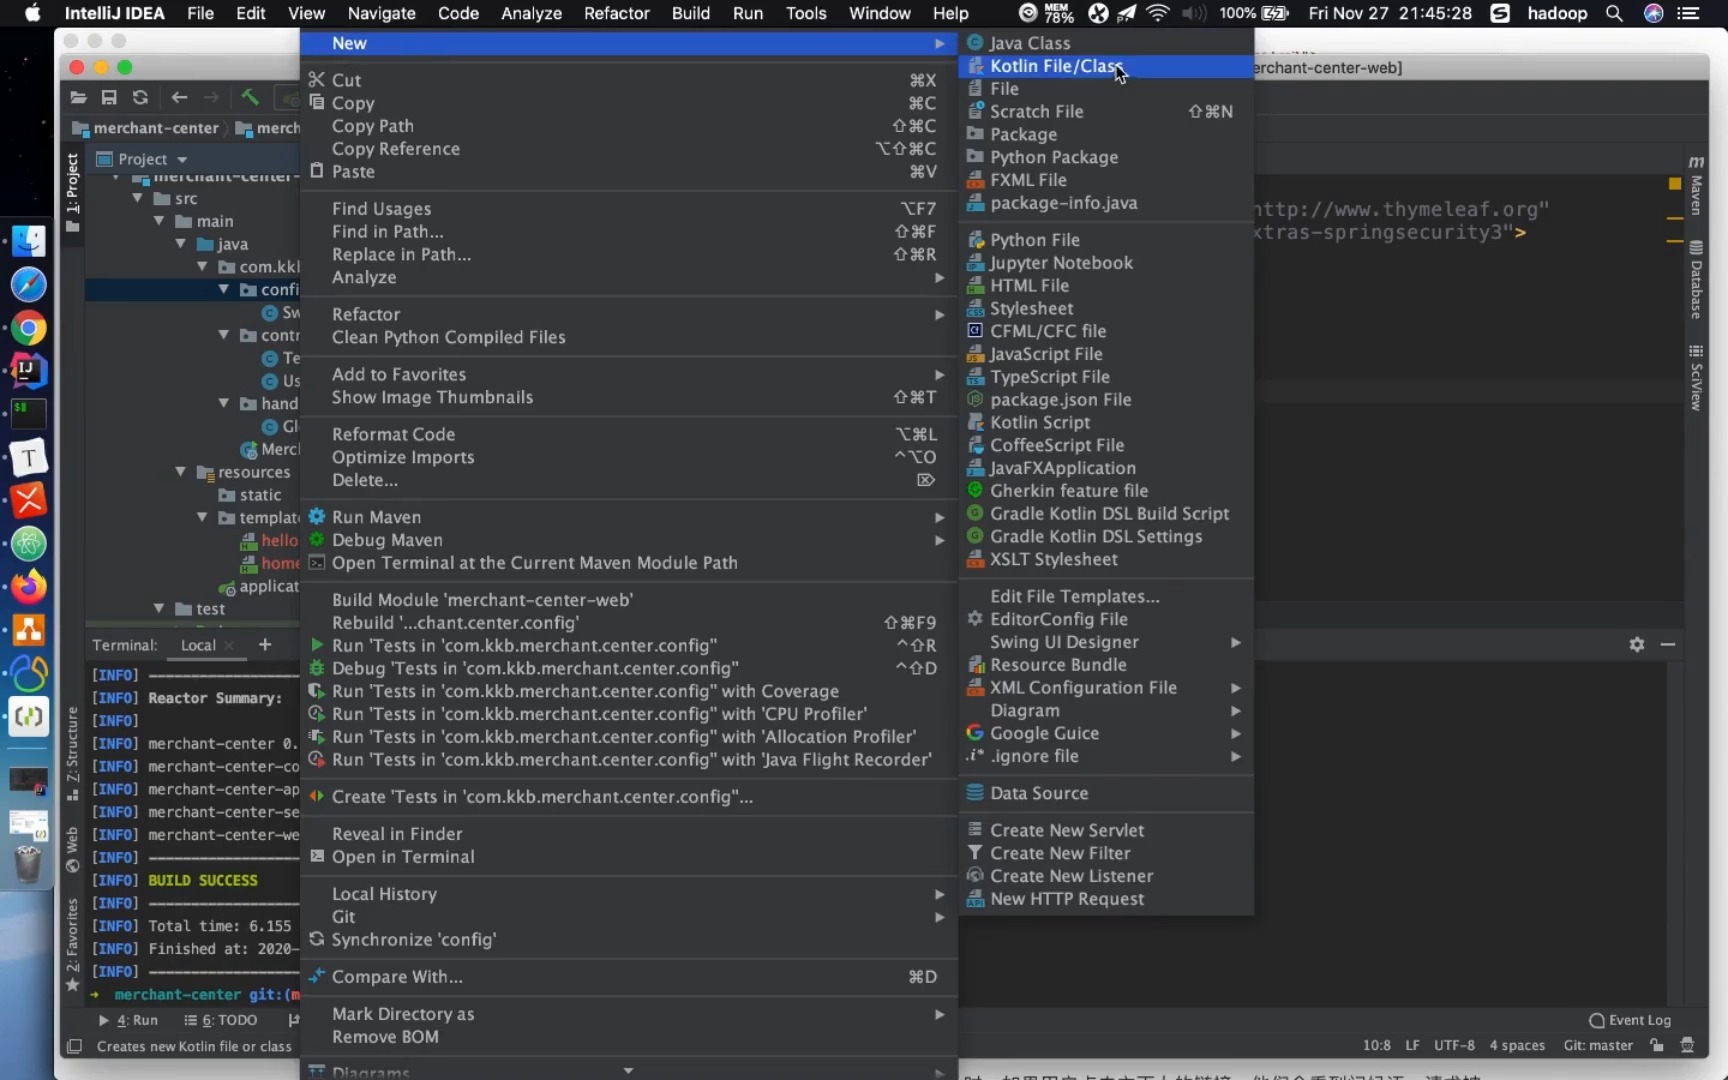
Task: Open Safari from the Dock
Action: [x=28, y=285]
